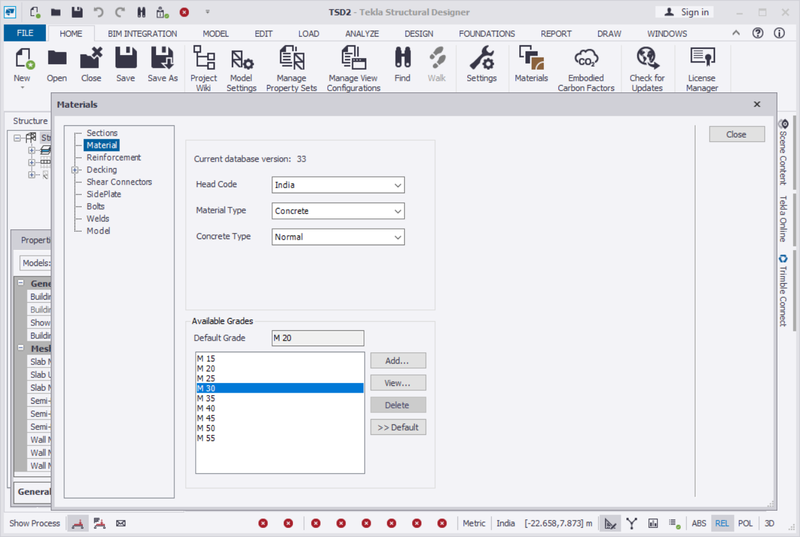
Task: Click the quick access Save disk icon
Action: point(77,12)
